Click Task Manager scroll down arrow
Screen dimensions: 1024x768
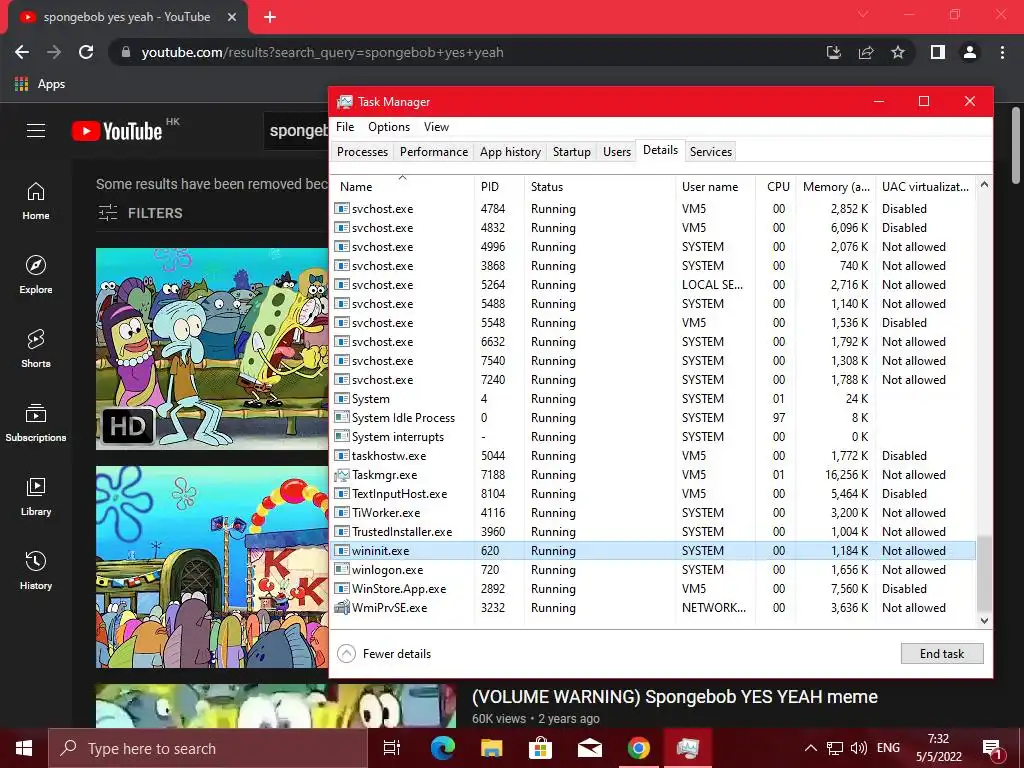(x=984, y=620)
